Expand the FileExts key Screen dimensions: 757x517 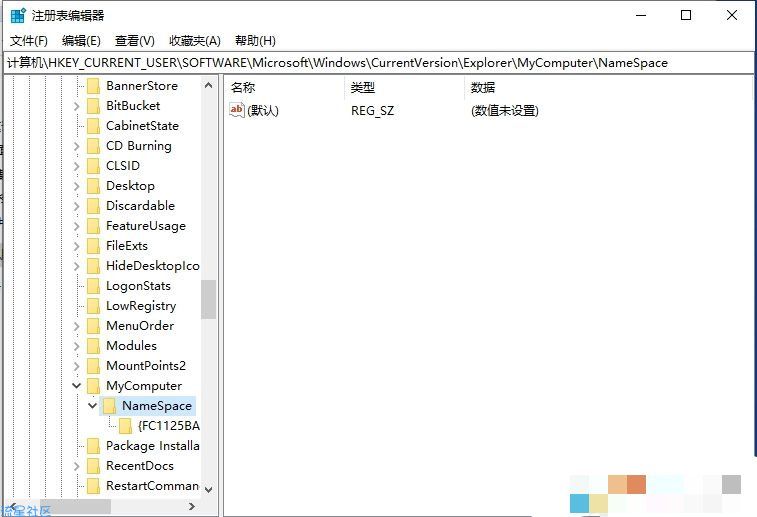(x=77, y=246)
